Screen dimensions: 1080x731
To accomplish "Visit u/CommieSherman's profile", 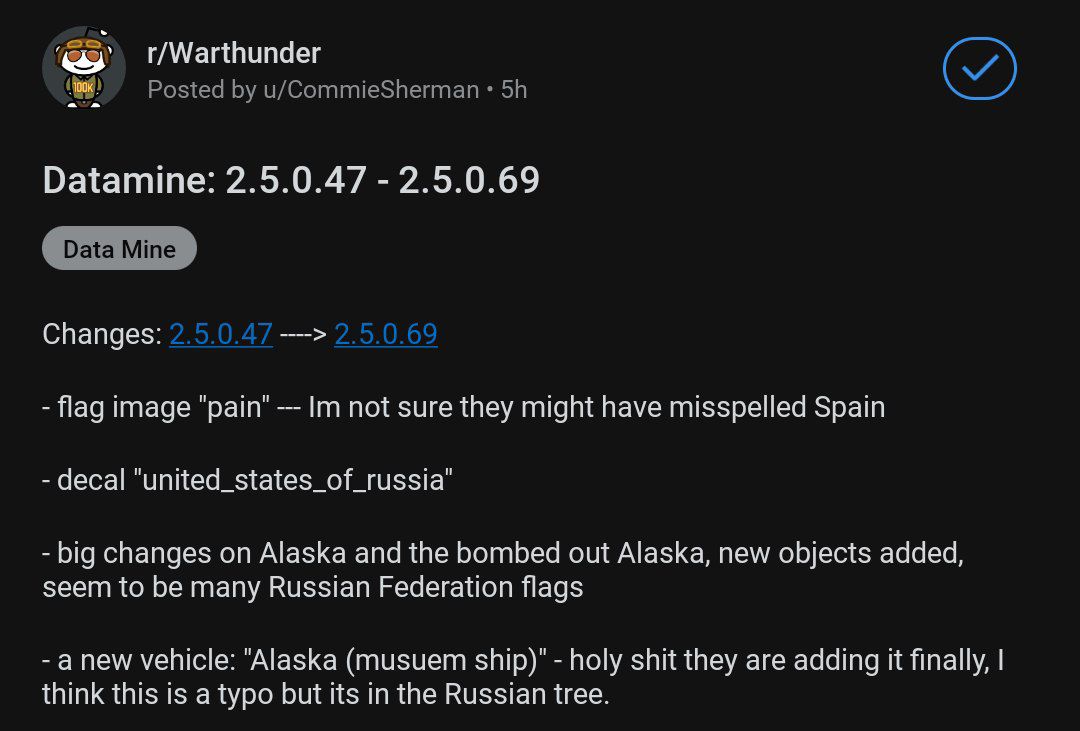I will pyautogui.click(x=370, y=90).
